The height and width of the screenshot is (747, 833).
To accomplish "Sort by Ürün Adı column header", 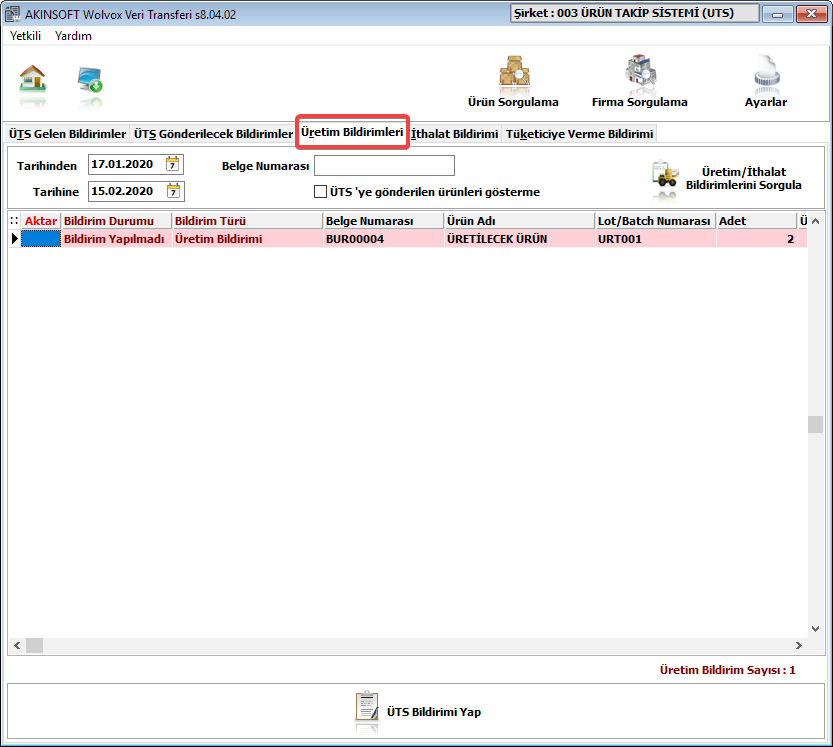I will (x=520, y=221).
